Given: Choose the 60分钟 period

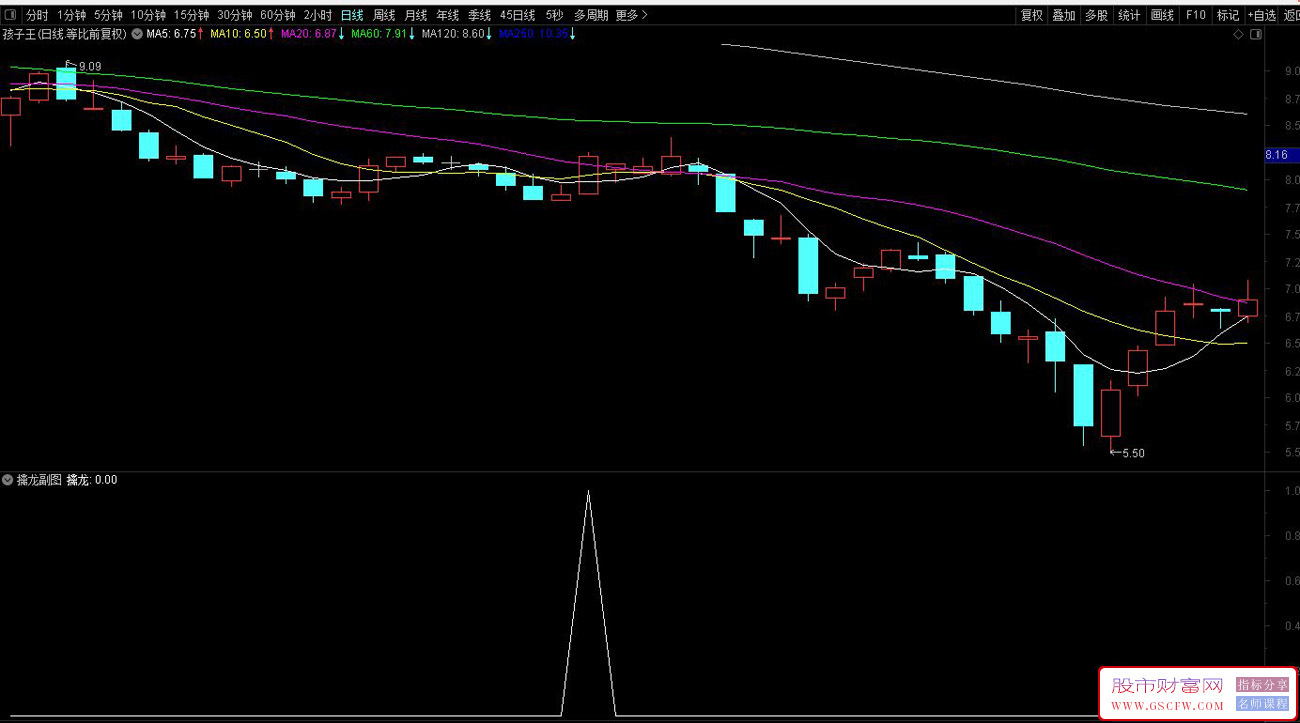Looking at the screenshot, I should 278,15.
